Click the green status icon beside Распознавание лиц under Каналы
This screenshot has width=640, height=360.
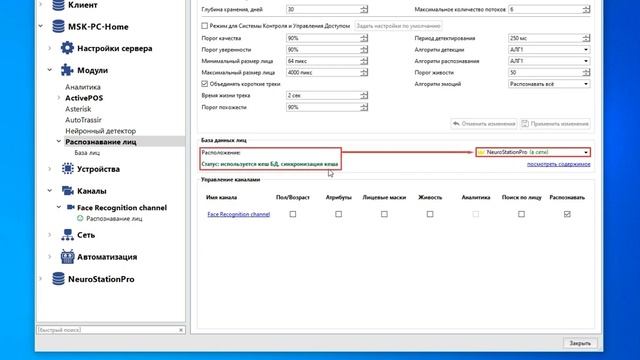point(80,218)
